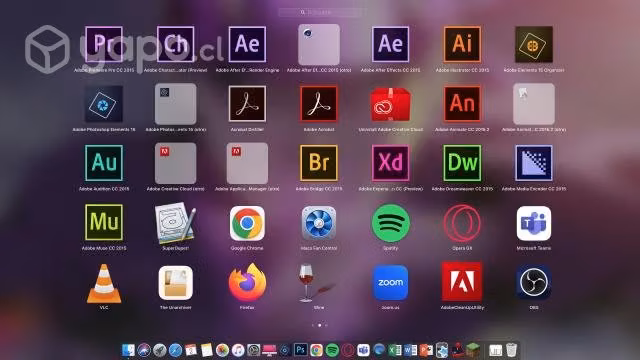Screen dimensions: 640x360
Task: Click the Launchpad search field
Action: [320, 12]
